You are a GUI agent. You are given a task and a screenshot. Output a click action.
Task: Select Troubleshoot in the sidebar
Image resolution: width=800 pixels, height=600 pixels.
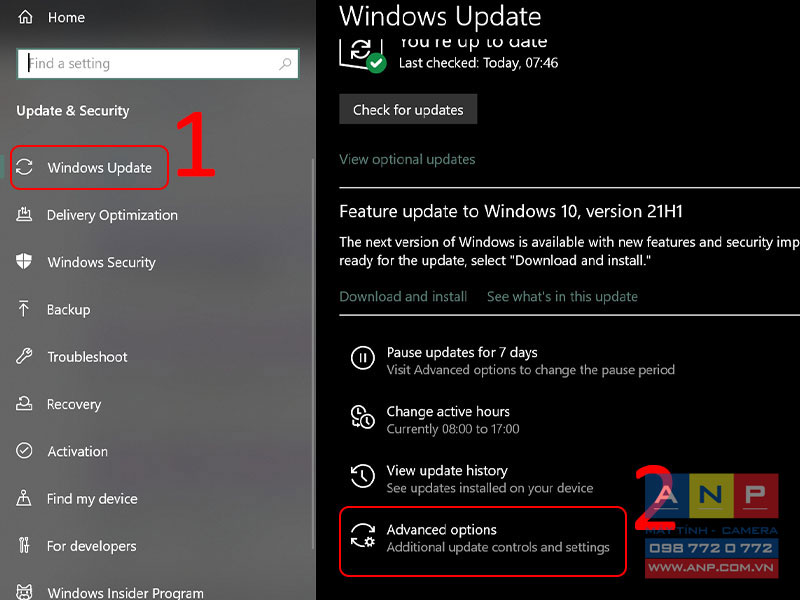(x=87, y=357)
